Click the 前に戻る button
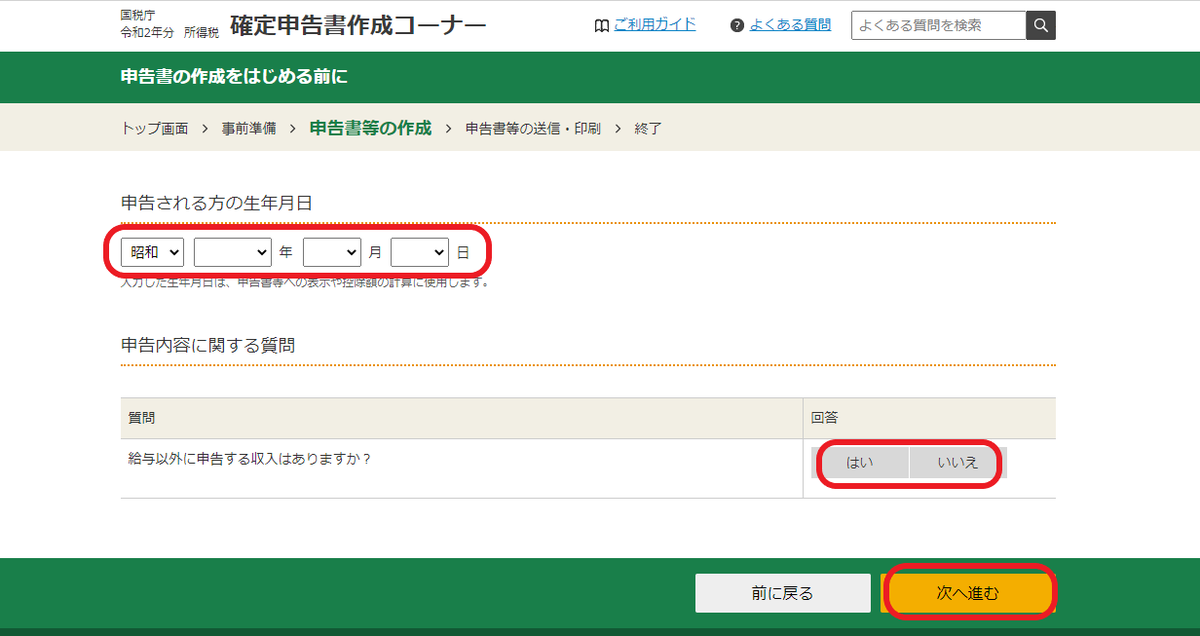Screen dimensions: 1200x636 coord(783,593)
